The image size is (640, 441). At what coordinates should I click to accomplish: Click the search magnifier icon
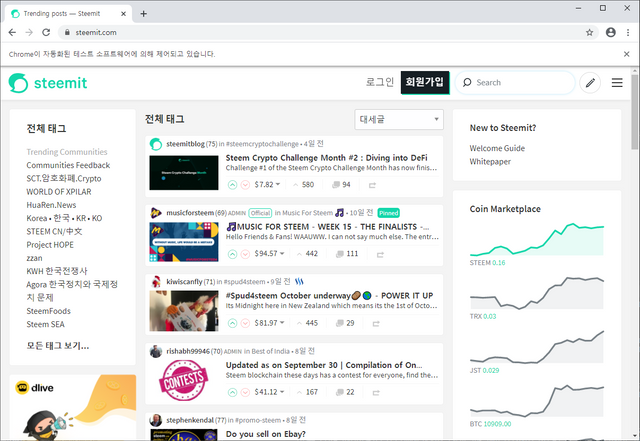point(467,82)
